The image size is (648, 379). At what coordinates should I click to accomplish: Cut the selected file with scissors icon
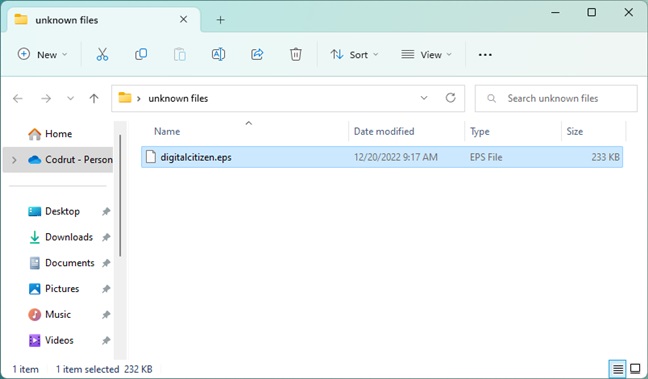point(102,55)
